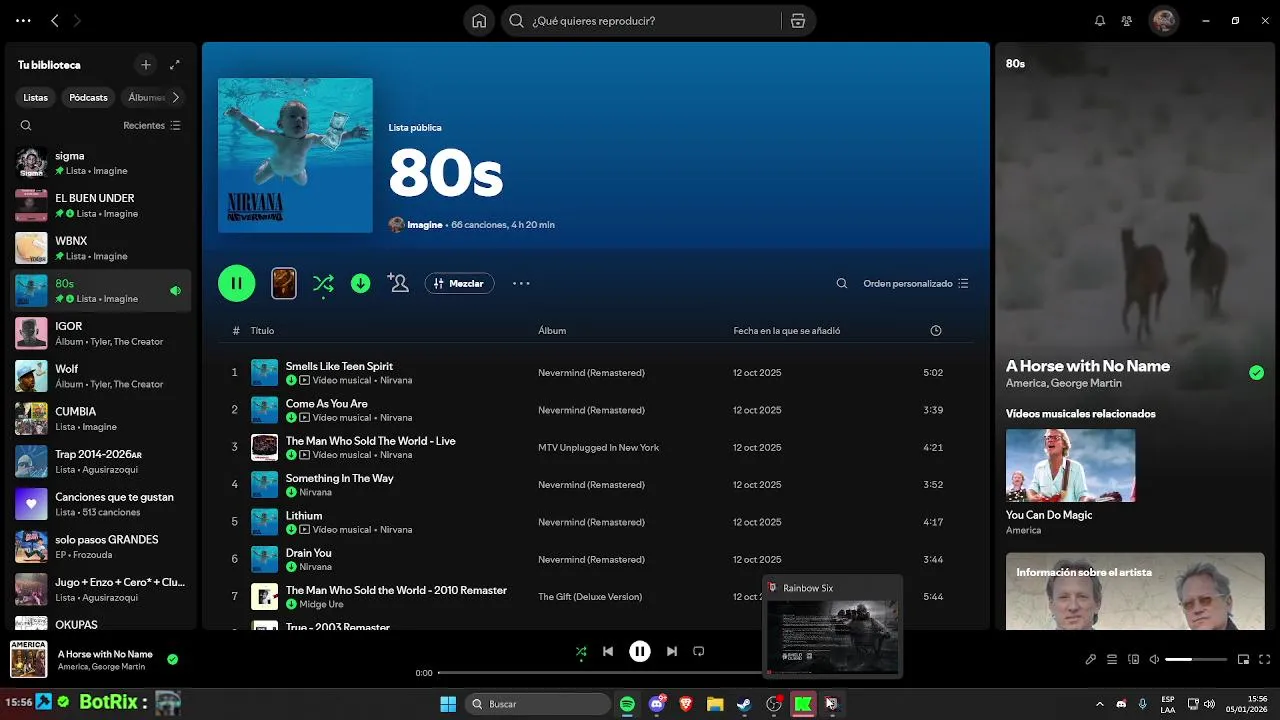Expand Tu biblioteca panel

(x=175, y=65)
